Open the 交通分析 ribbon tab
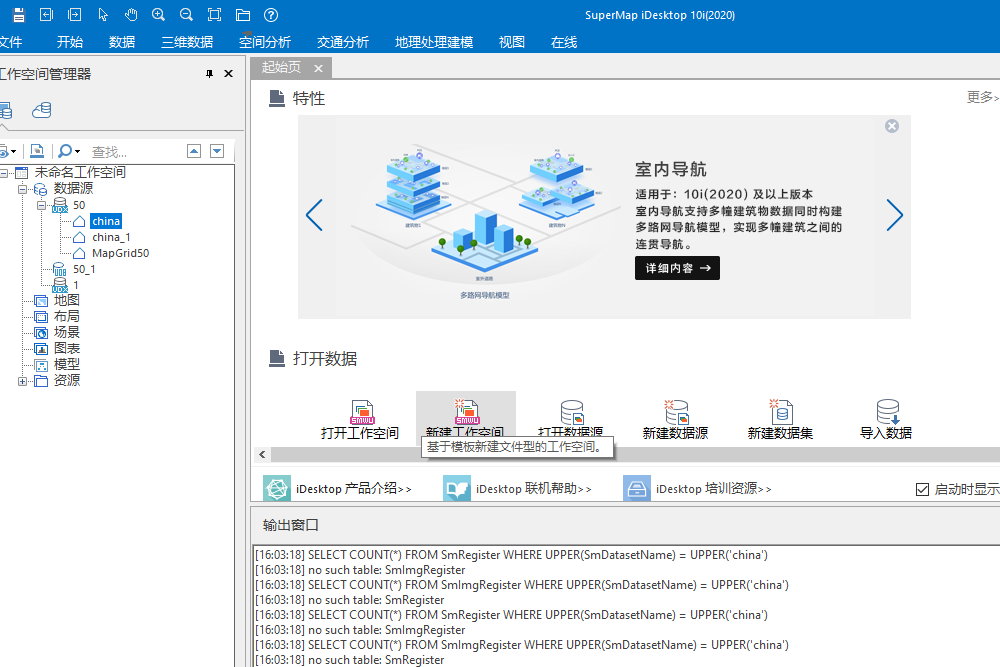This screenshot has width=1000, height=667. point(342,42)
